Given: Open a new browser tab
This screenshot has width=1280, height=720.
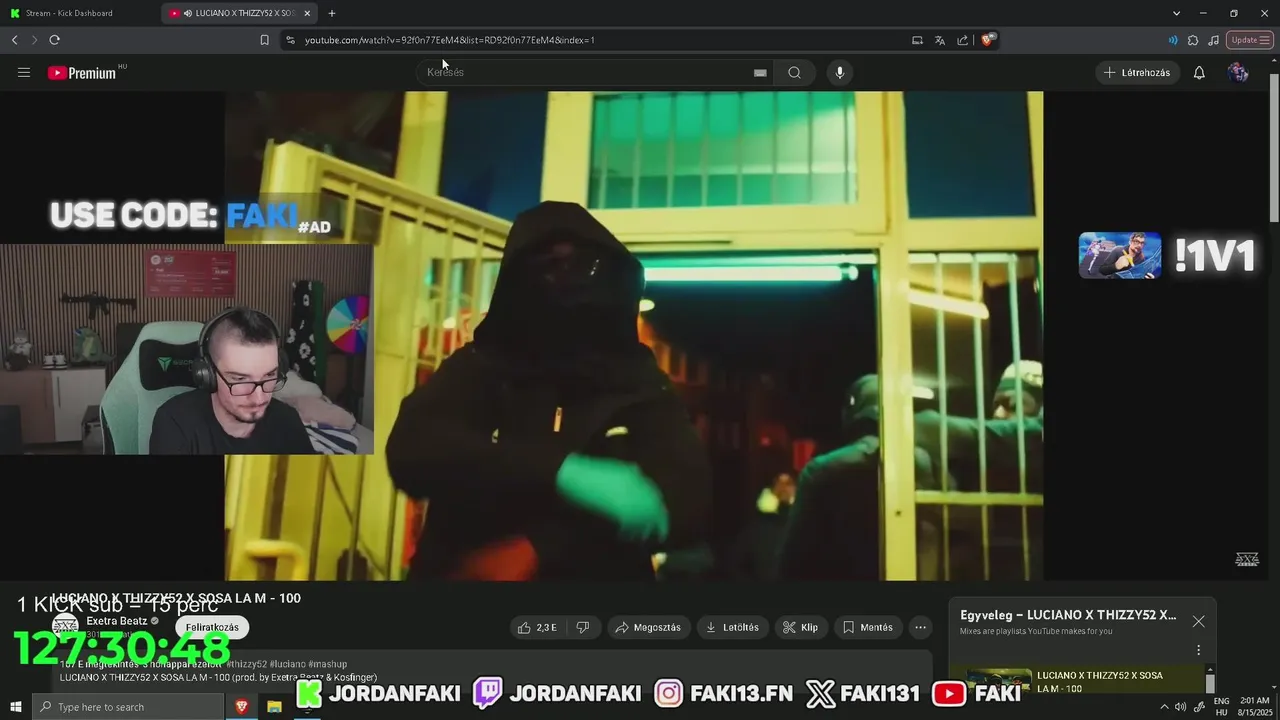Looking at the screenshot, I should 331,13.
